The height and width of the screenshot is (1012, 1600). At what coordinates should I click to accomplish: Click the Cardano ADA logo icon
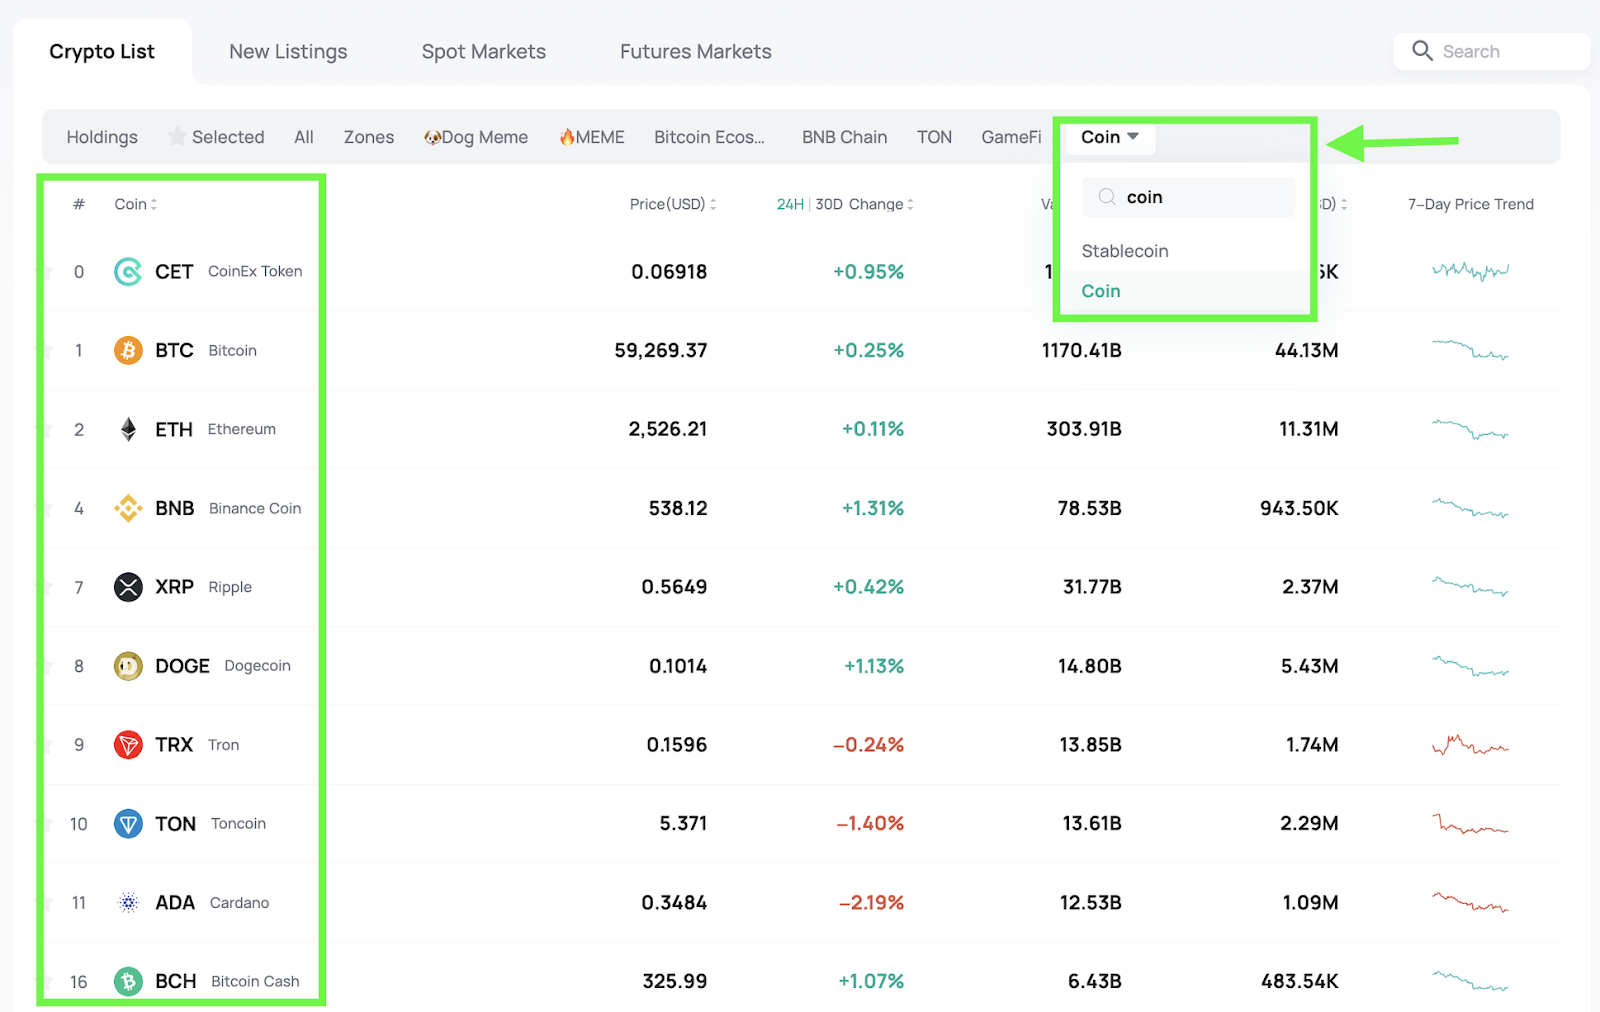click(128, 903)
